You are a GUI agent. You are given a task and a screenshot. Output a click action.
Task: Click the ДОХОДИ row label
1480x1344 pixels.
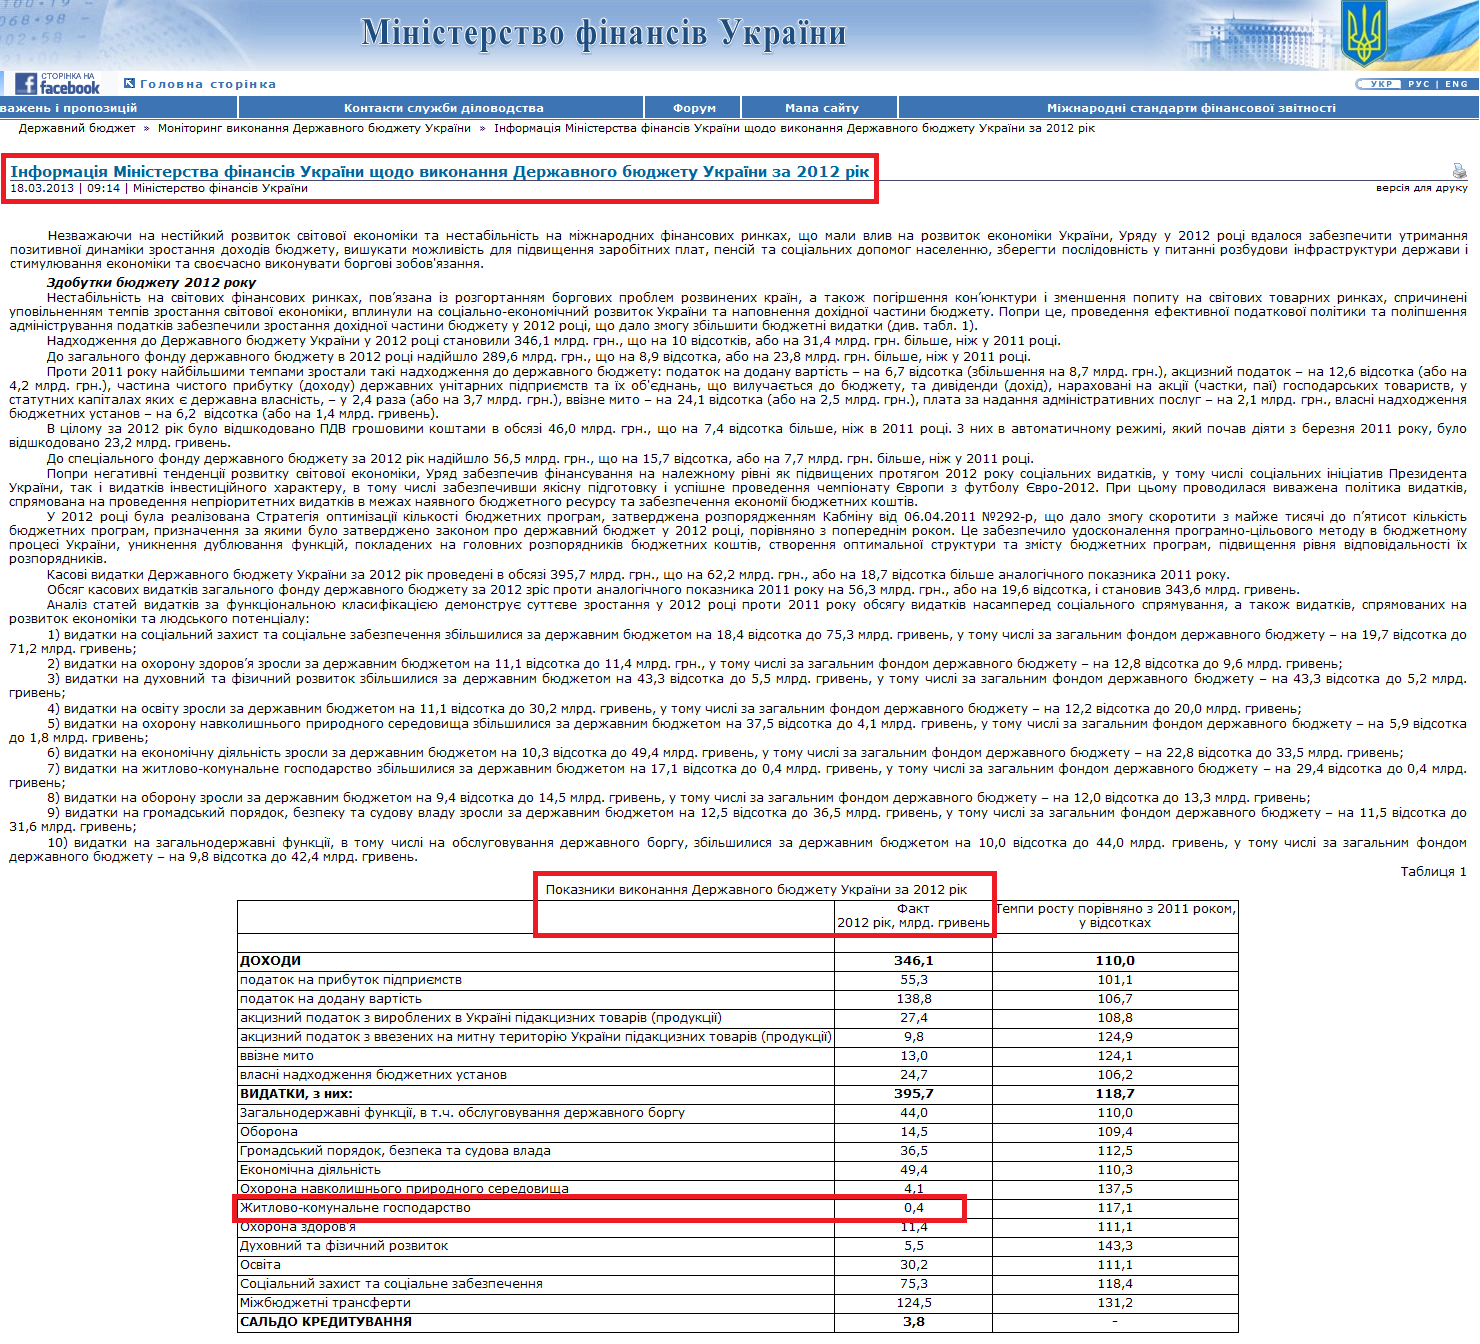point(270,960)
